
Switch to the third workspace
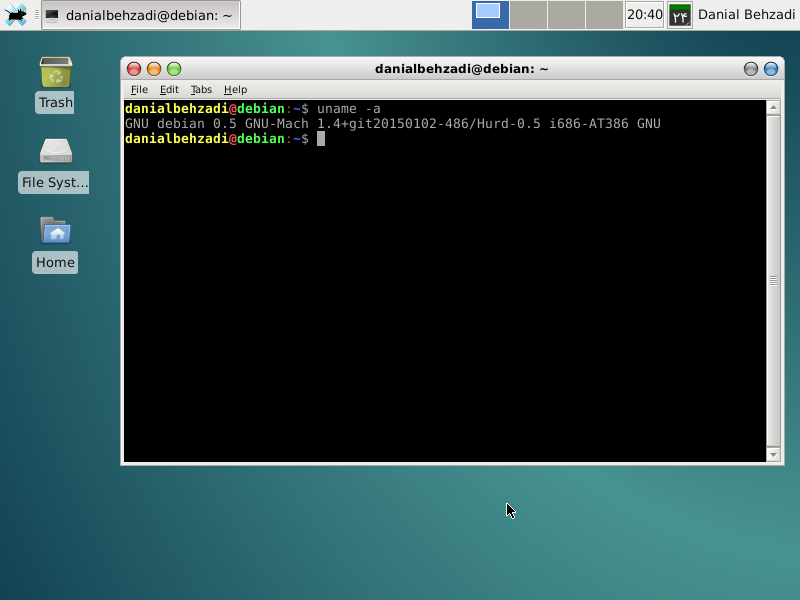point(566,15)
